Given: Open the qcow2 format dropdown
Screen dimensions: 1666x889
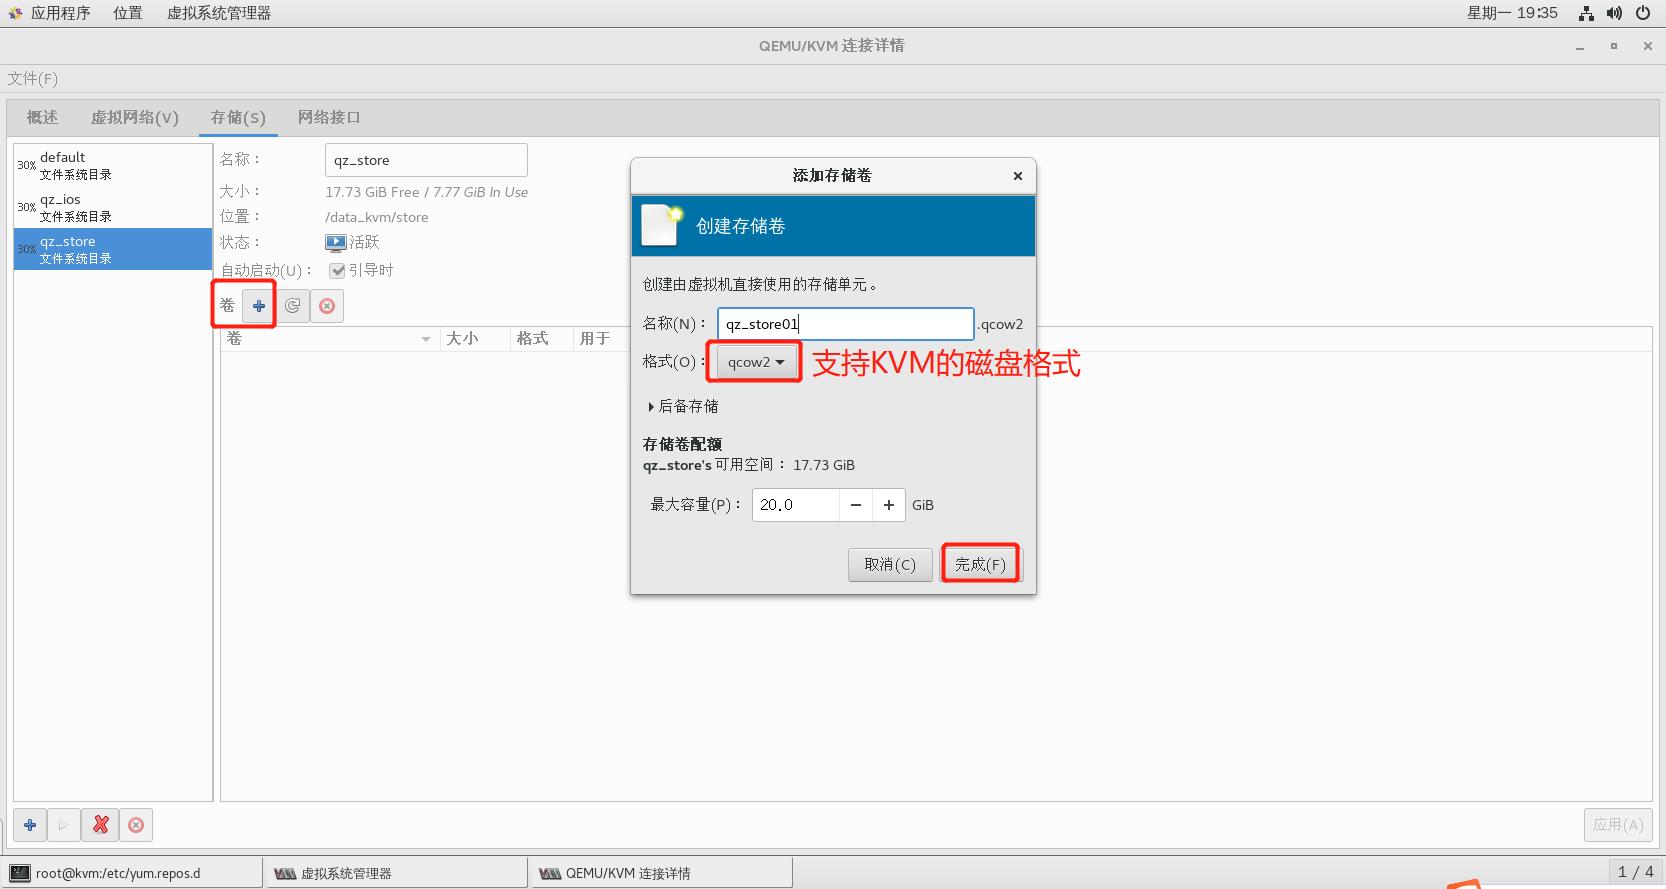Looking at the screenshot, I should point(756,362).
